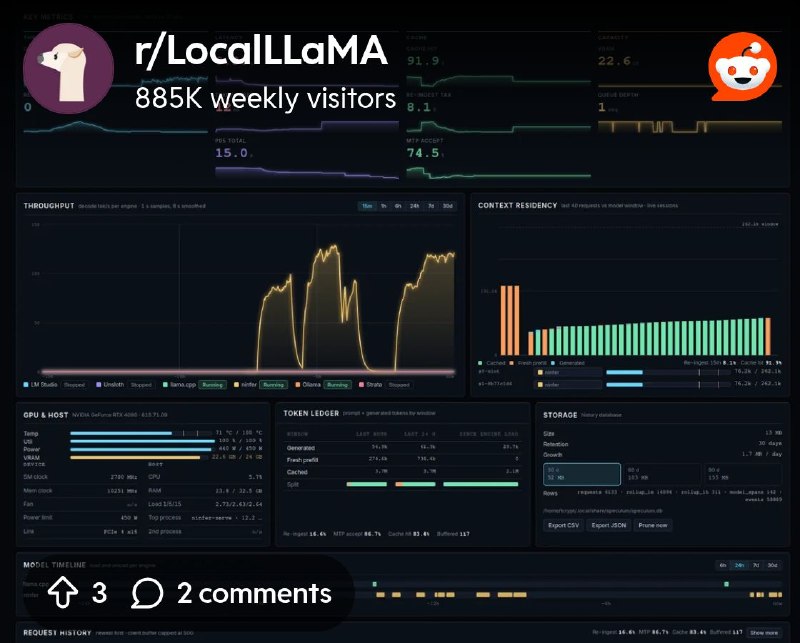Switch Model Timeline to 6h
Image resolution: width=800 pixels, height=643 pixels.
coord(723,565)
